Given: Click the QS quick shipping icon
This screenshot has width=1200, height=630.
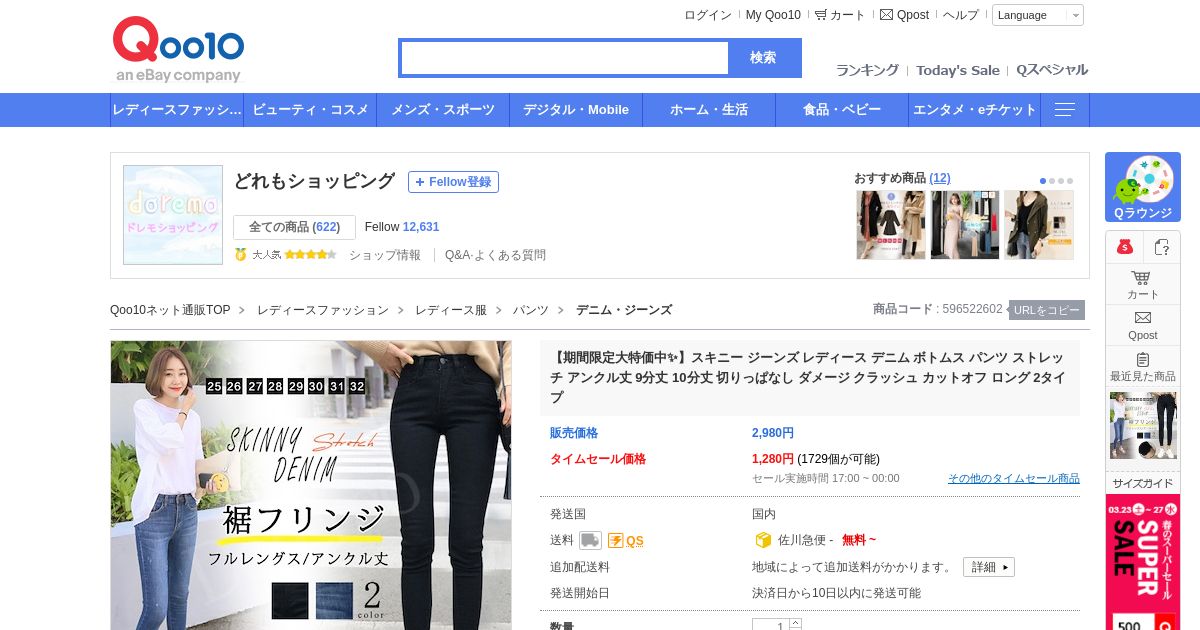Looking at the screenshot, I should tap(625, 541).
